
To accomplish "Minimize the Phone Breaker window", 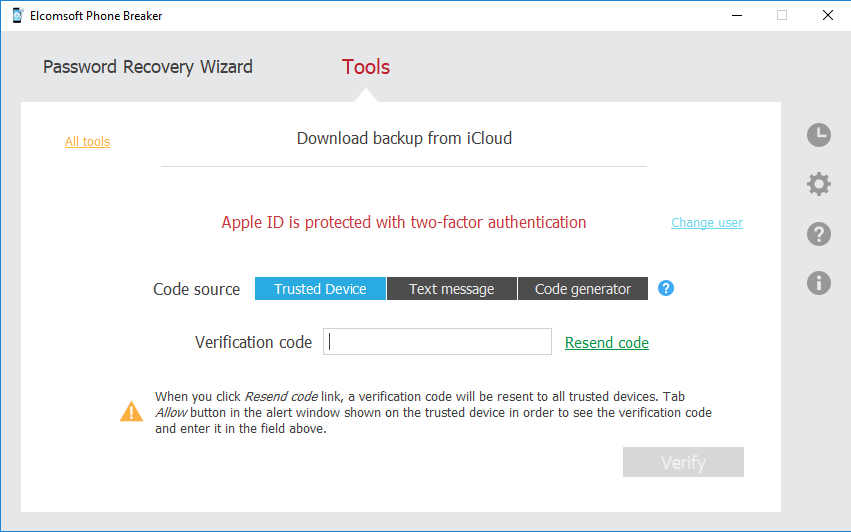I will click(735, 15).
